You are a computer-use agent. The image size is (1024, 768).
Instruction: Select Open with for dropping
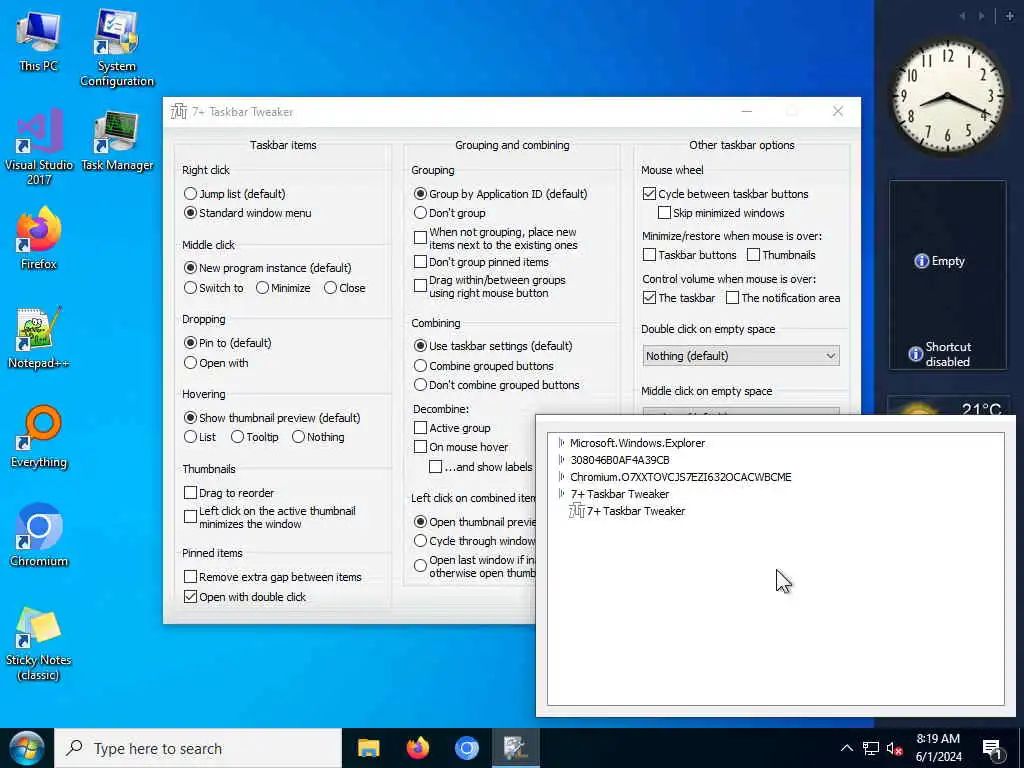point(190,363)
